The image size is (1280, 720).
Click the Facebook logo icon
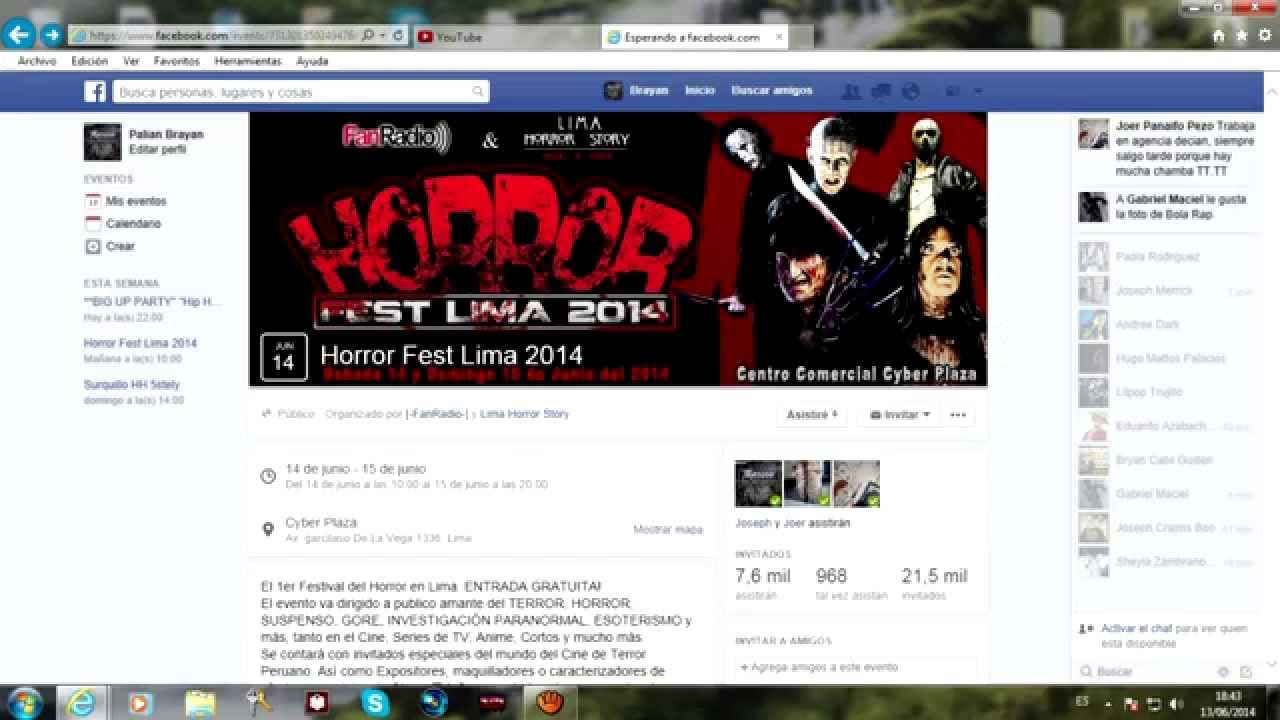pos(95,91)
